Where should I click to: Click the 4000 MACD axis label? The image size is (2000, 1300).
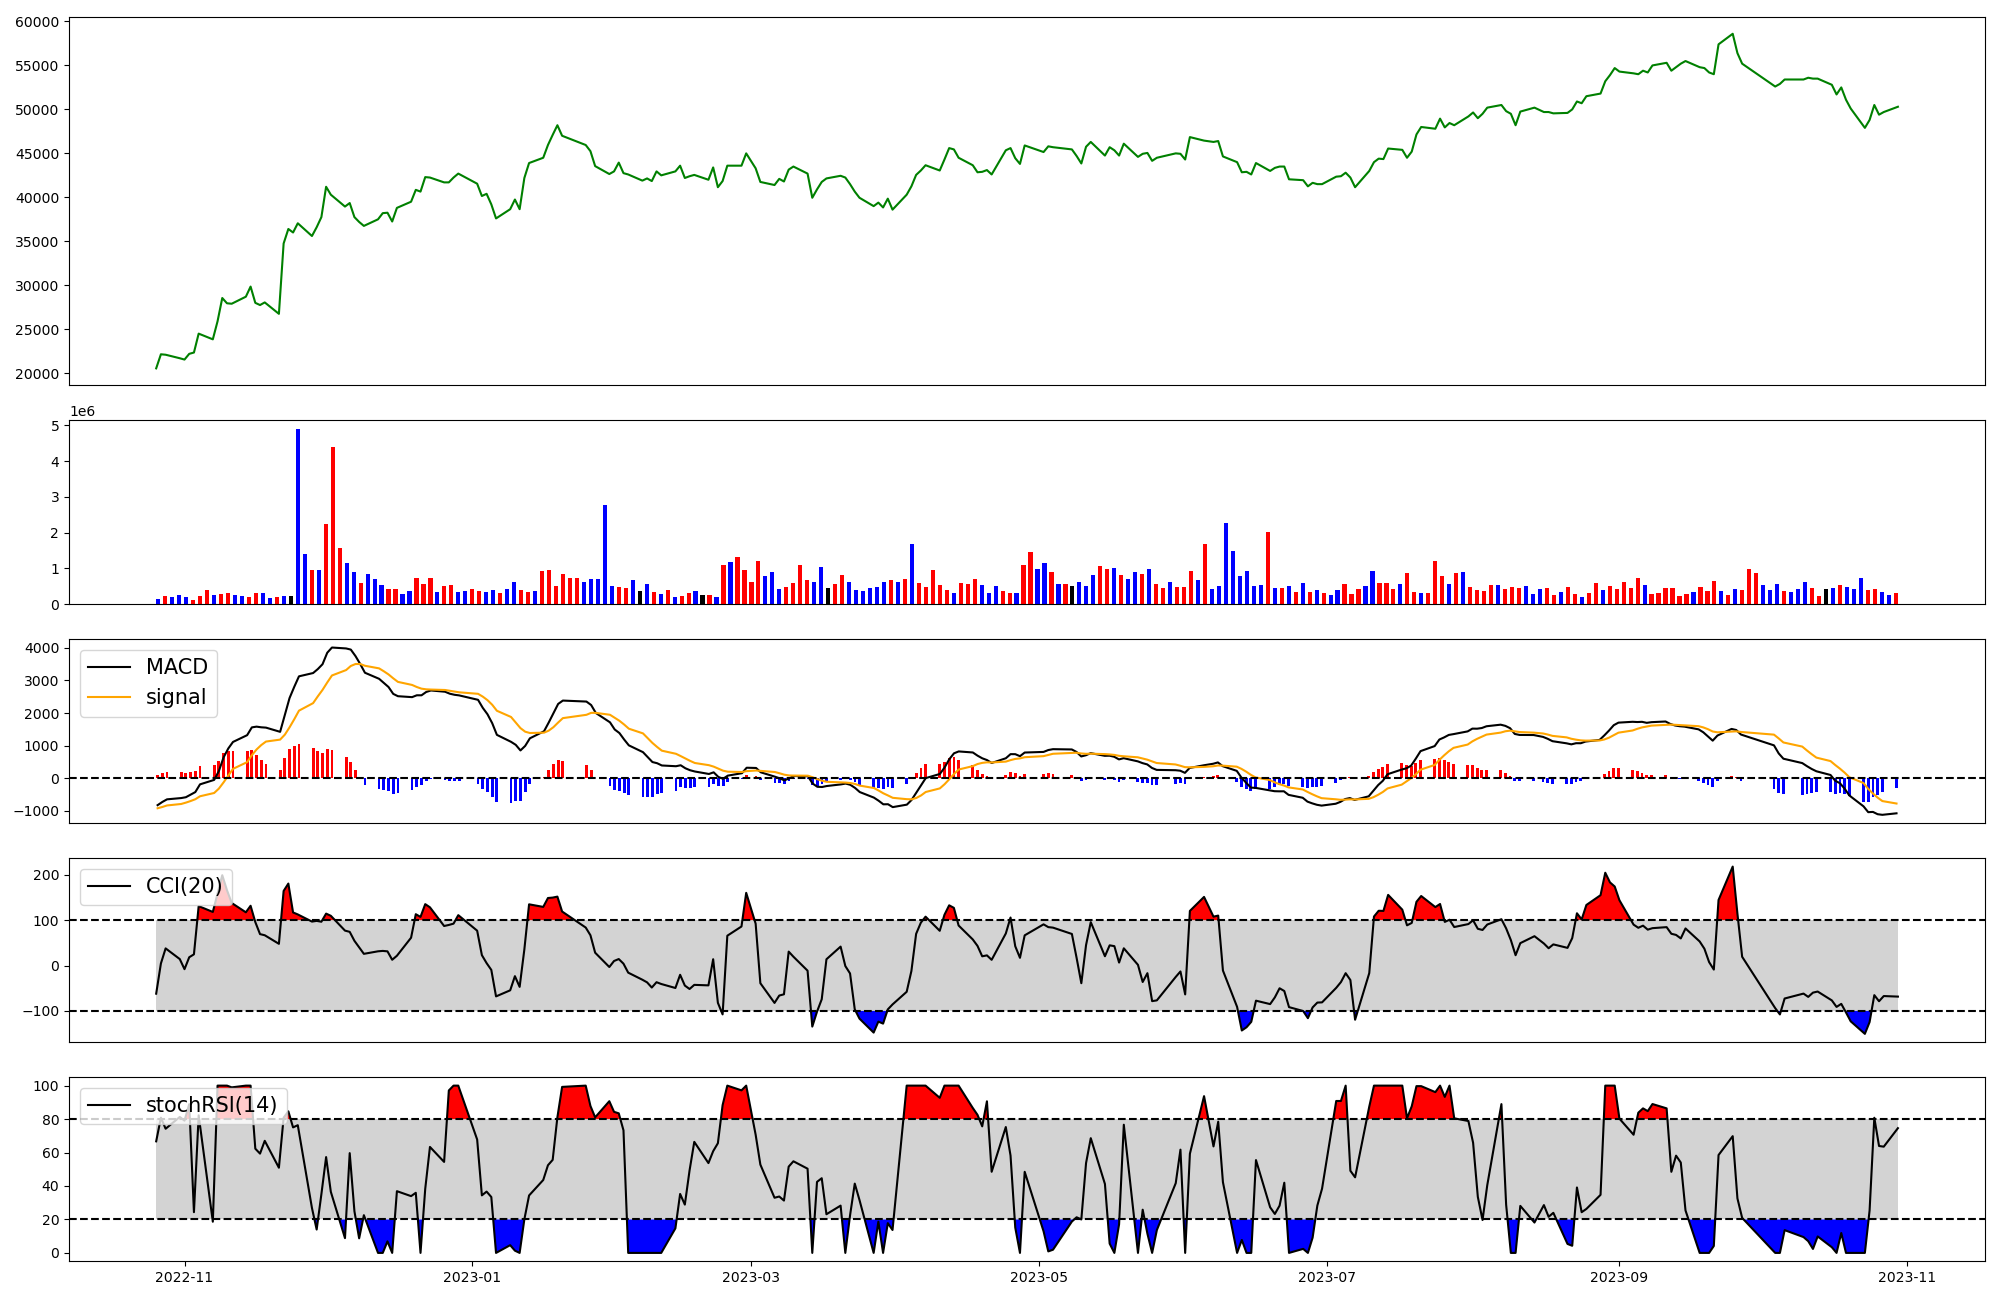point(42,648)
